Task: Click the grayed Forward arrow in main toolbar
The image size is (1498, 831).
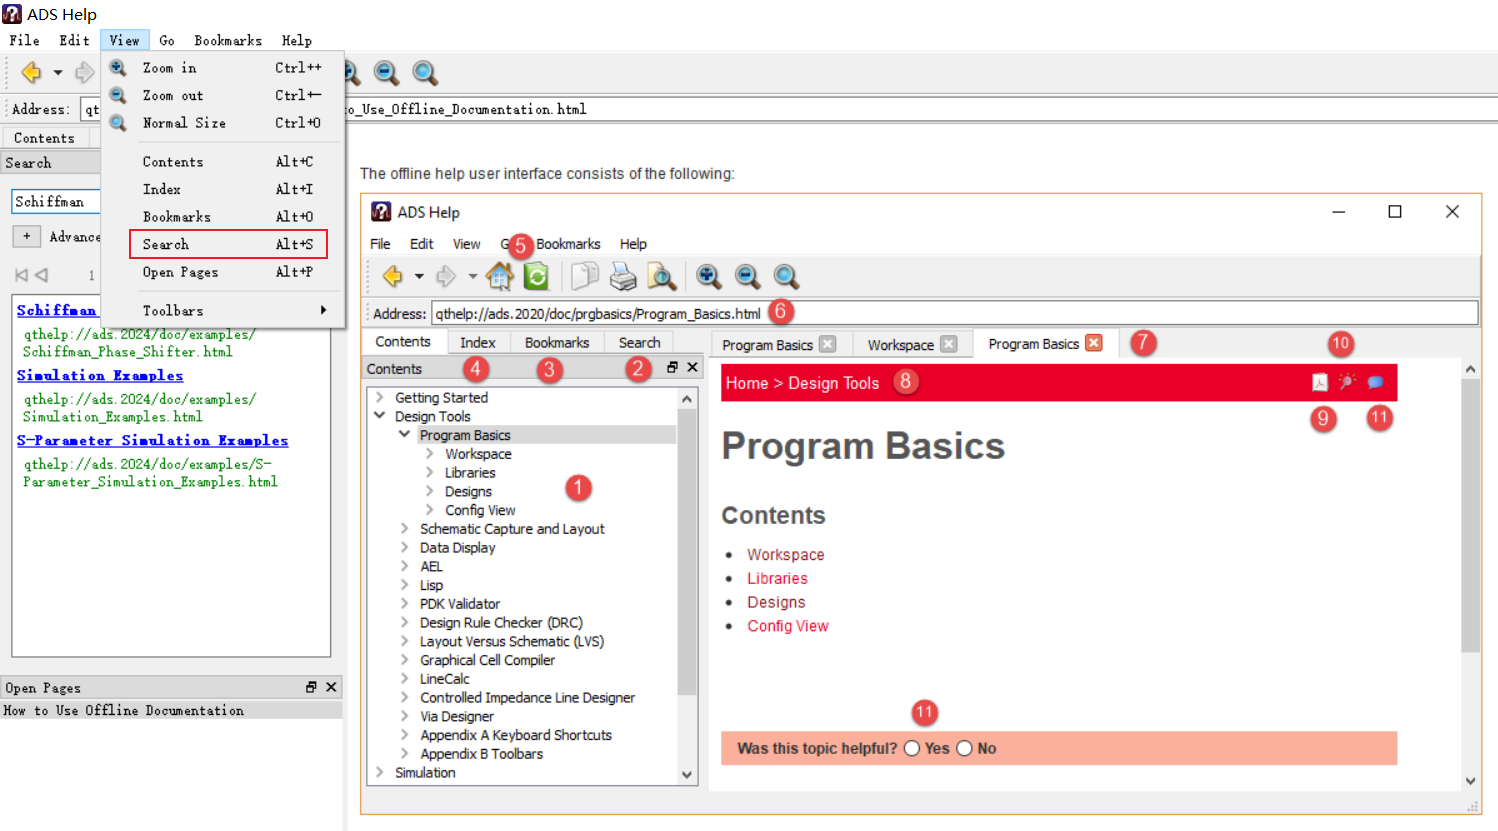Action: (x=84, y=72)
